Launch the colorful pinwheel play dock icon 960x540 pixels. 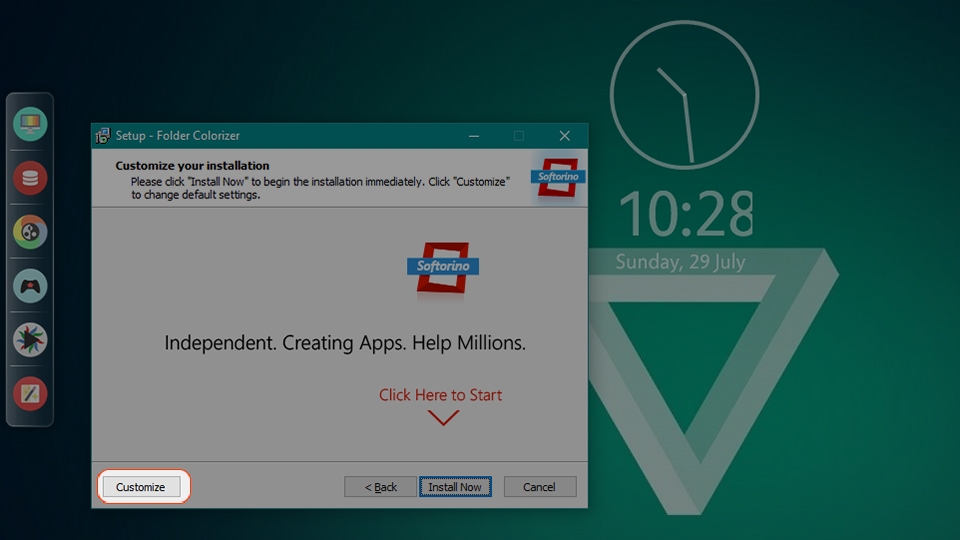point(30,340)
